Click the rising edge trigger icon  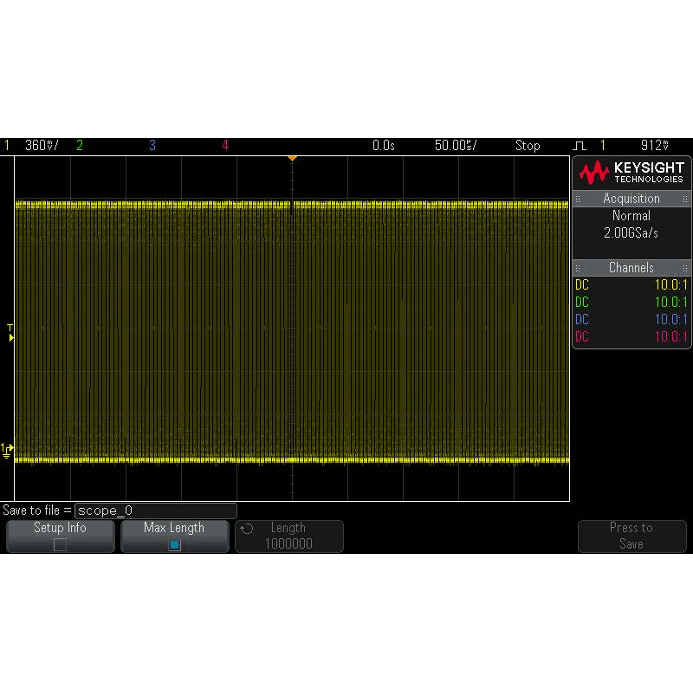[x=580, y=146]
